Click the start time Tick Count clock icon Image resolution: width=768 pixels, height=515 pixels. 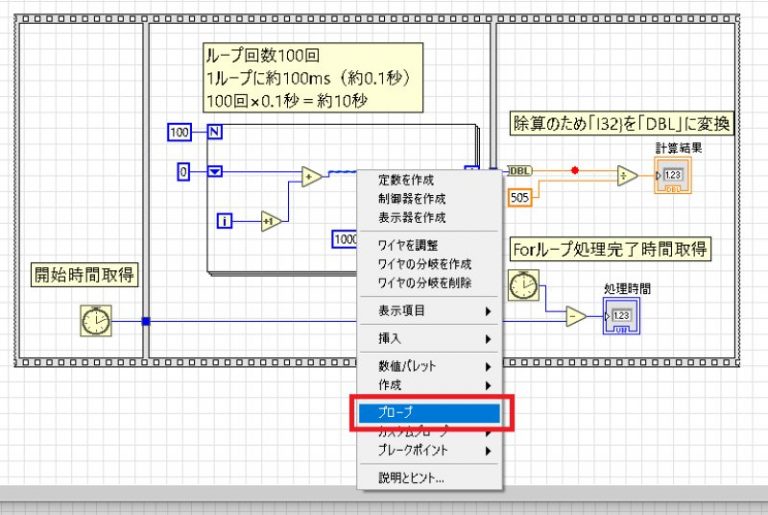pos(96,320)
